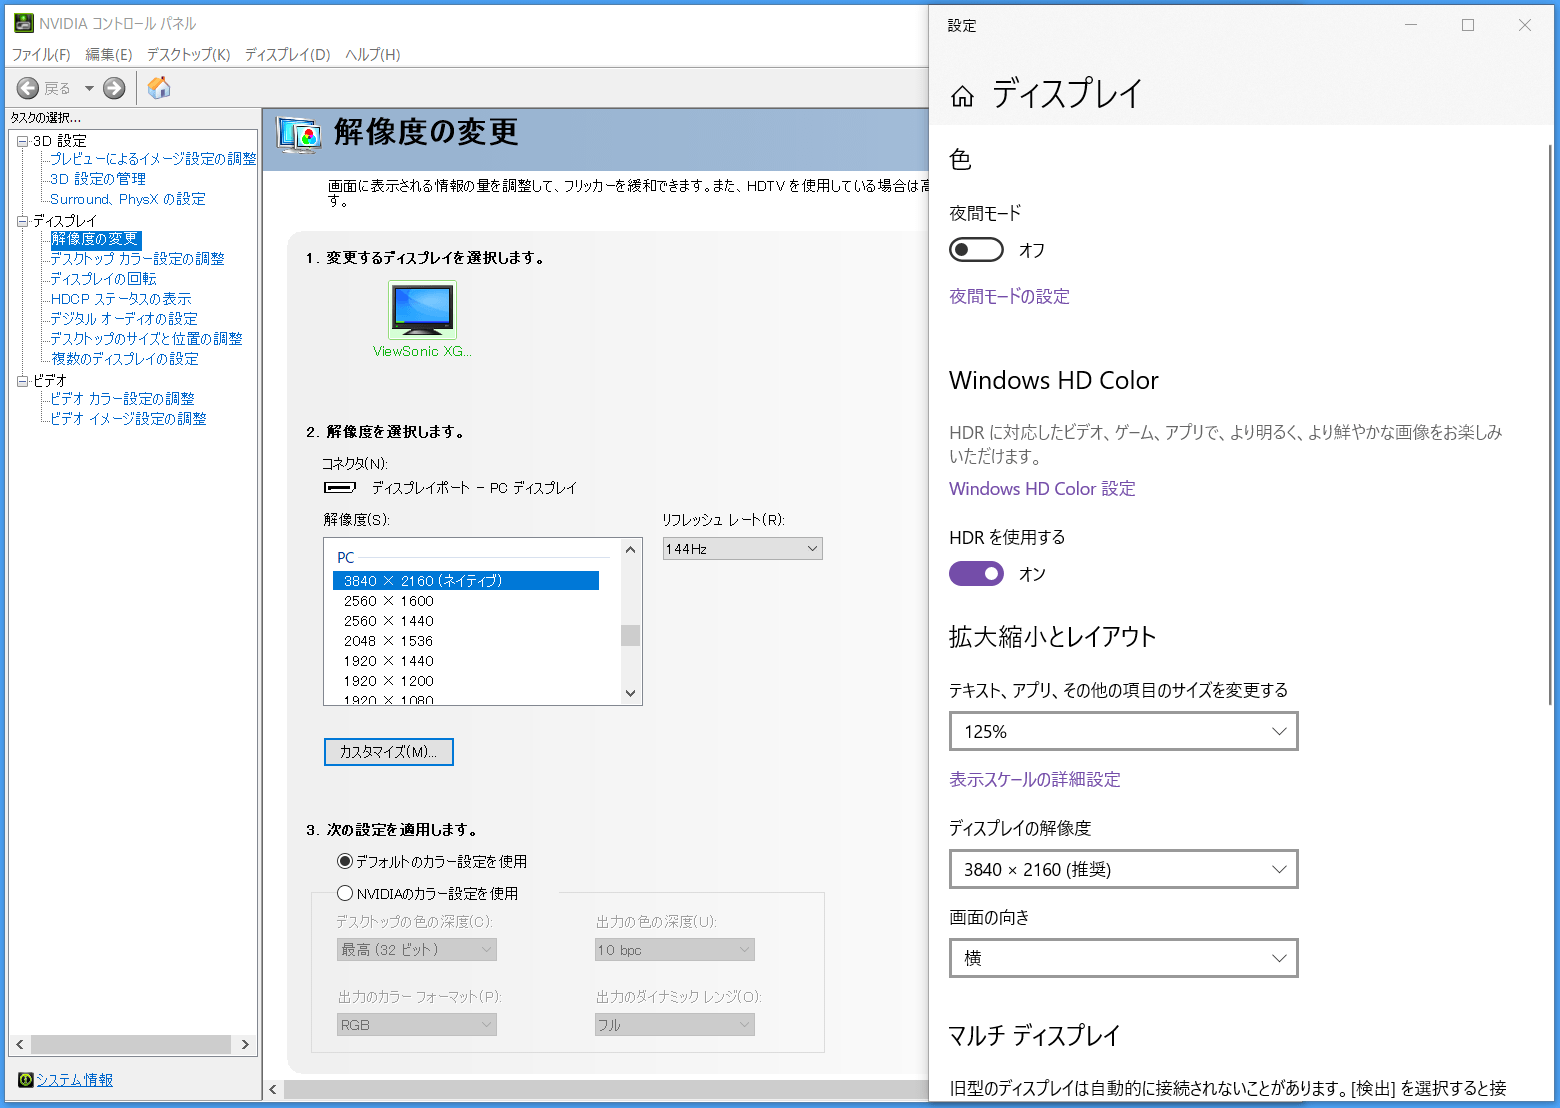Image resolution: width=1560 pixels, height=1108 pixels.
Task: Click resolution list scroll-up arrow
Action: [x=630, y=549]
